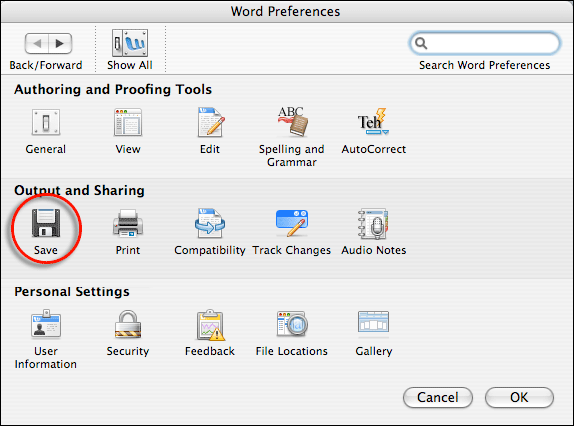Viewport: 574px width, 426px height.
Task: Open the File Locations preferences icon
Action: 292,323
